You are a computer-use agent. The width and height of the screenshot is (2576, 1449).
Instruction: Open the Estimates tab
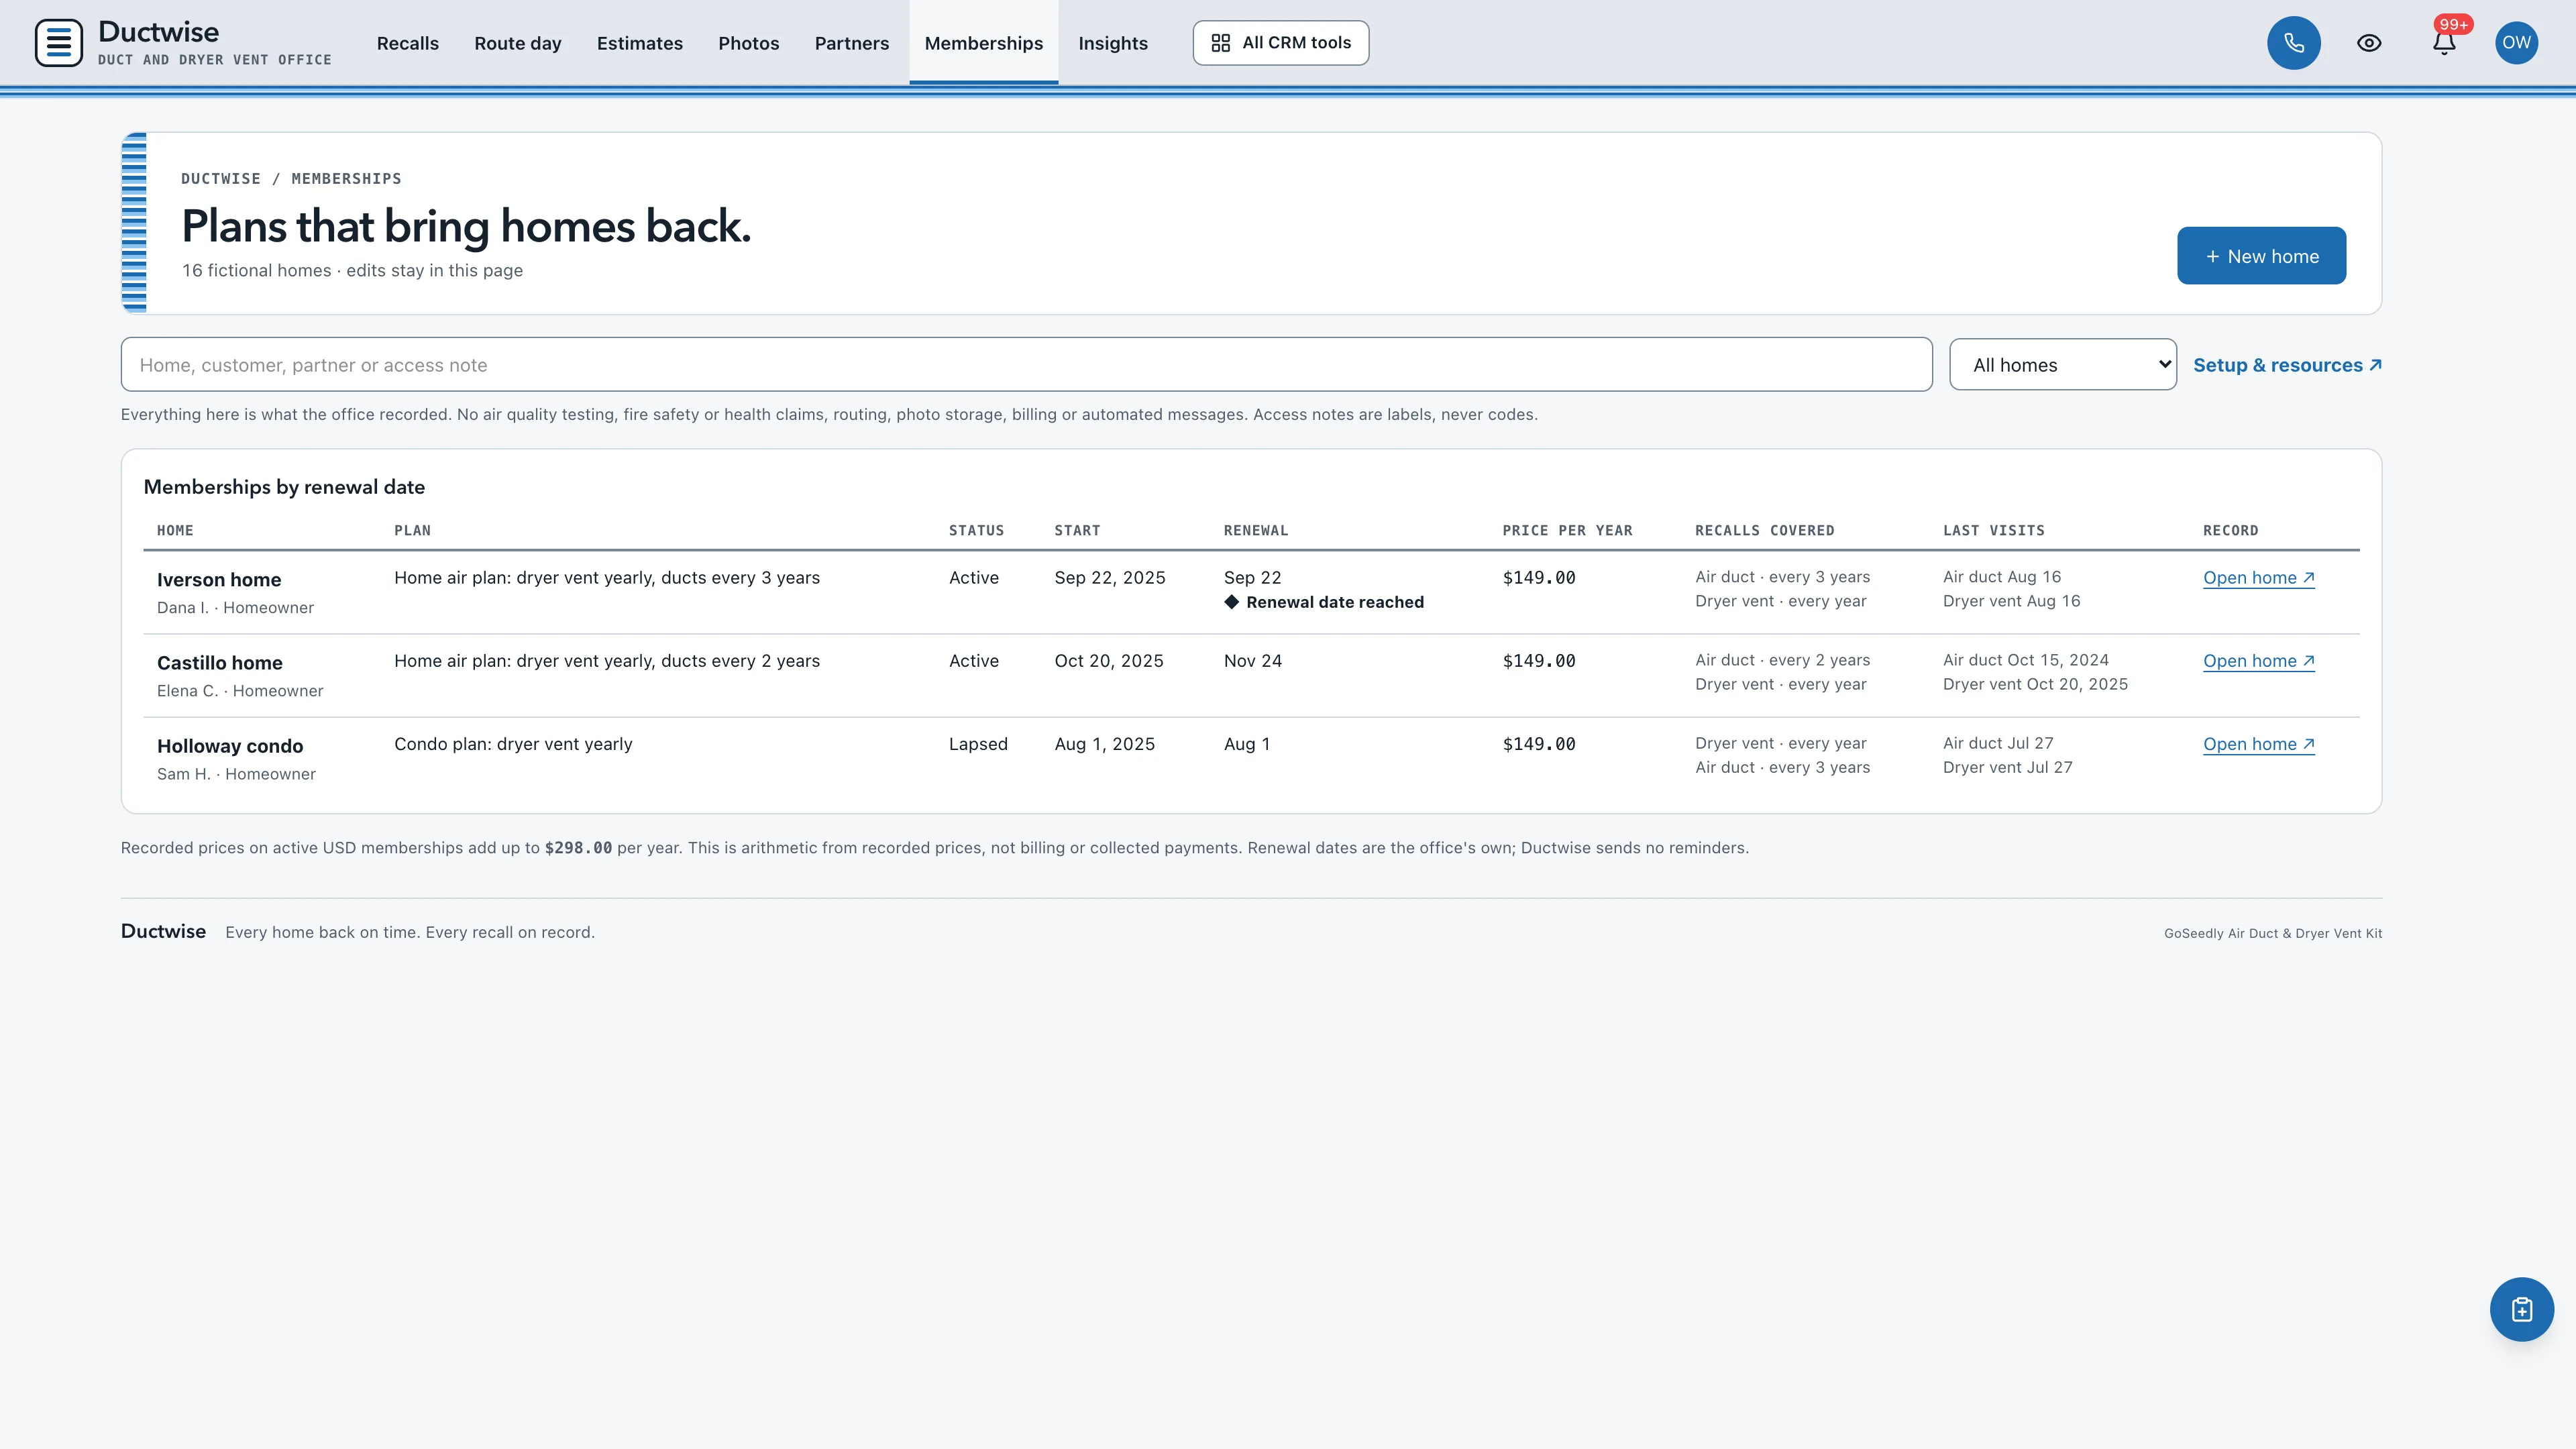pos(640,43)
